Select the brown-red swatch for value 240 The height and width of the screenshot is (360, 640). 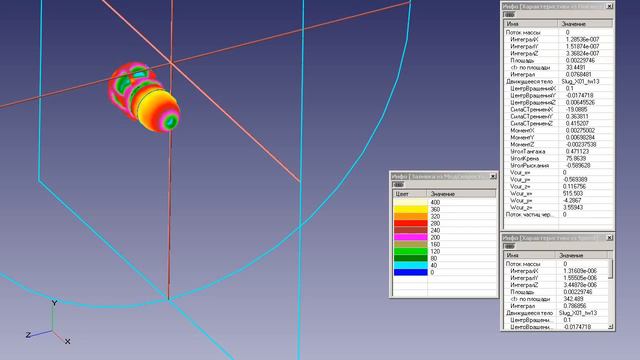pos(411,230)
